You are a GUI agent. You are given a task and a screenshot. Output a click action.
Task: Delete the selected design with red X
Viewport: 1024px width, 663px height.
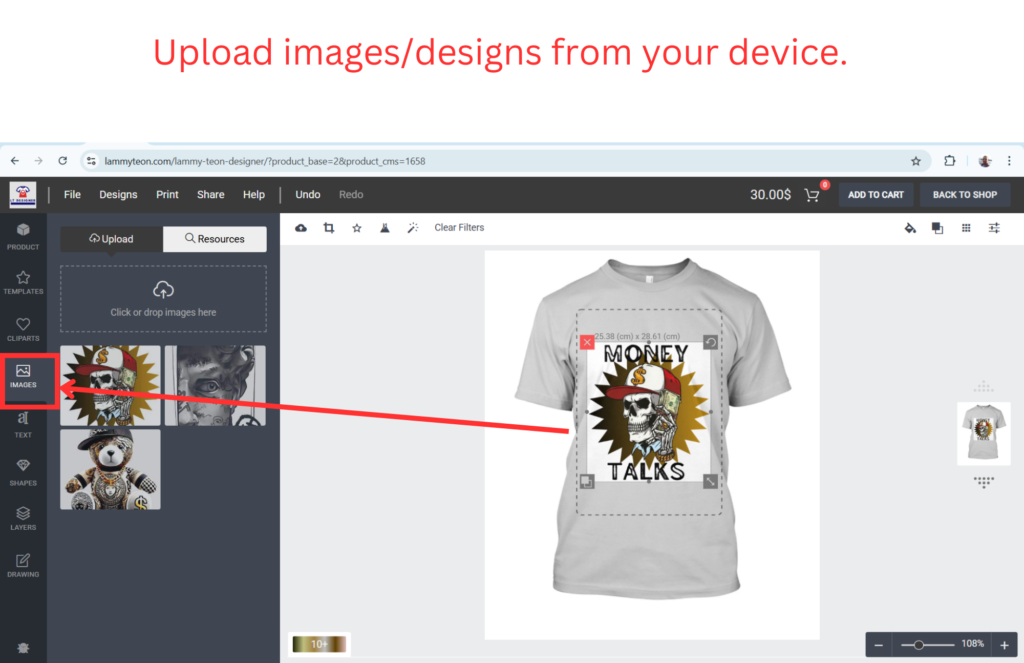(x=587, y=342)
